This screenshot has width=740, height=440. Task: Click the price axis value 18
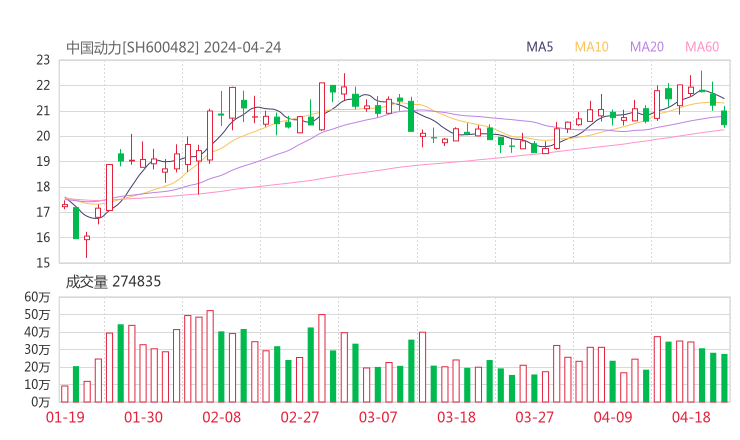[43, 187]
